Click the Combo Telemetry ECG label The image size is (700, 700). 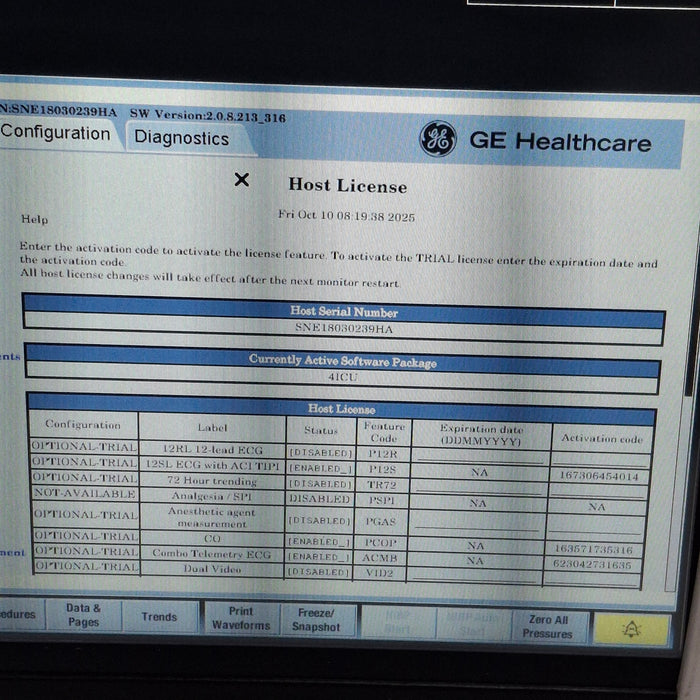coord(212,554)
